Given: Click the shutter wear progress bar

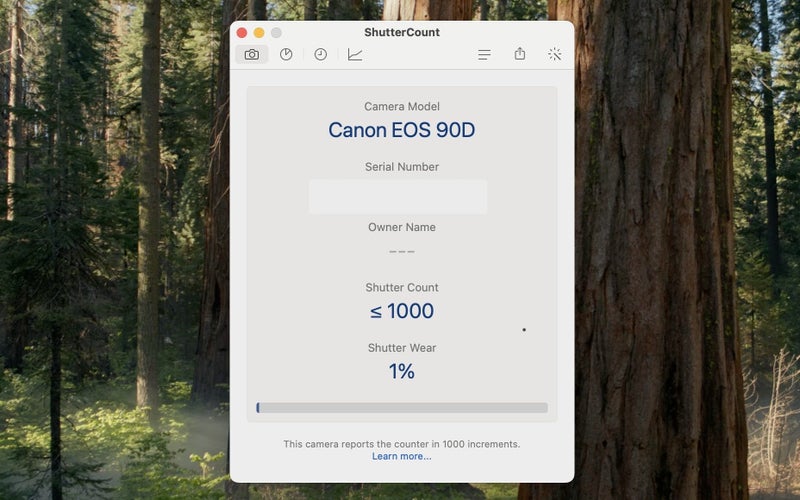Looking at the screenshot, I should pyautogui.click(x=402, y=408).
